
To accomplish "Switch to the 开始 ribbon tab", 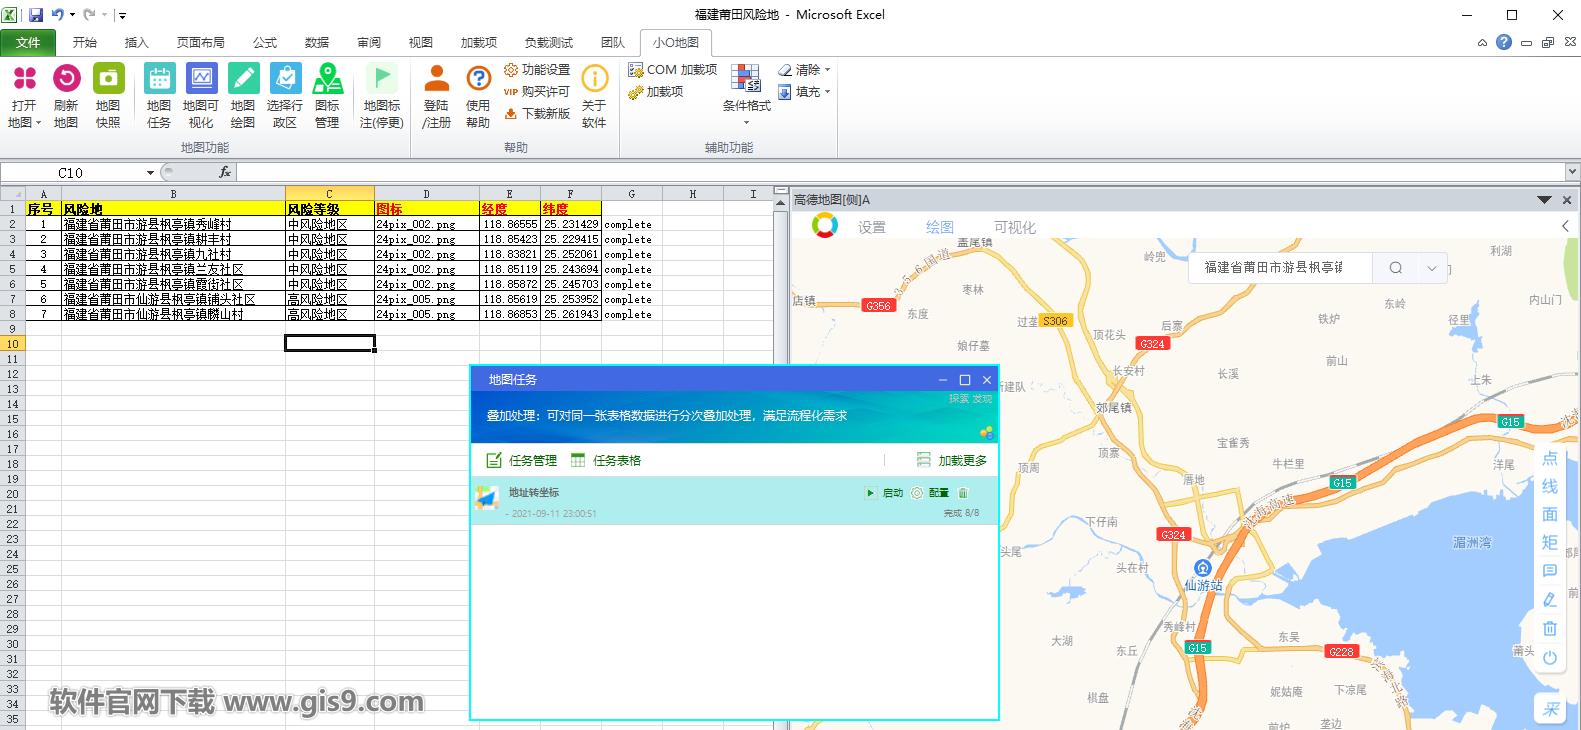I will click(x=85, y=43).
